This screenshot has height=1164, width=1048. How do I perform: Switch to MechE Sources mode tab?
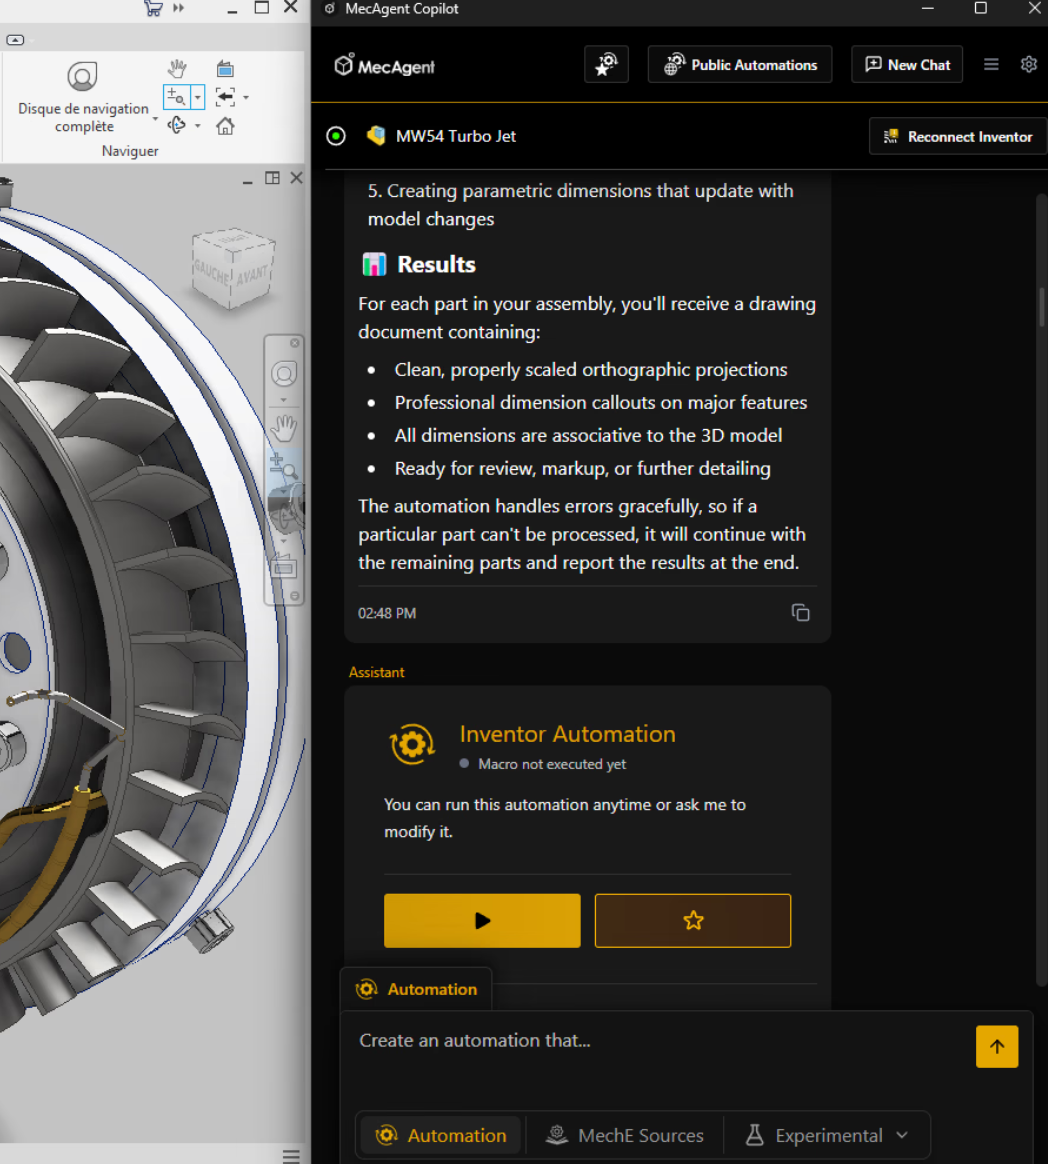tap(625, 1135)
